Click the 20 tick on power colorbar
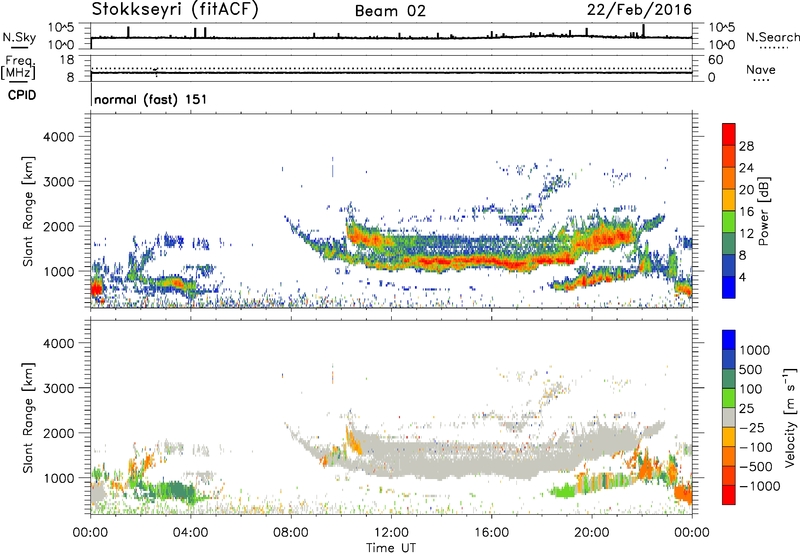Viewport: 800px width, 554px height. tap(746, 190)
